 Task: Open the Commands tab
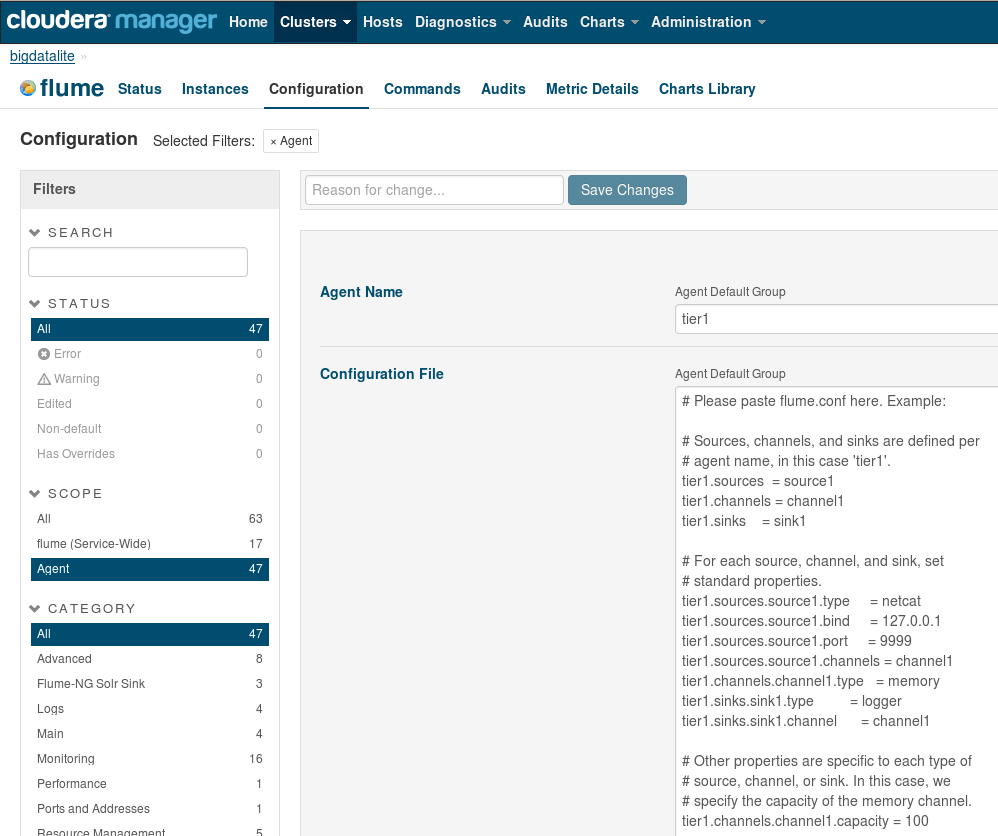coord(422,89)
